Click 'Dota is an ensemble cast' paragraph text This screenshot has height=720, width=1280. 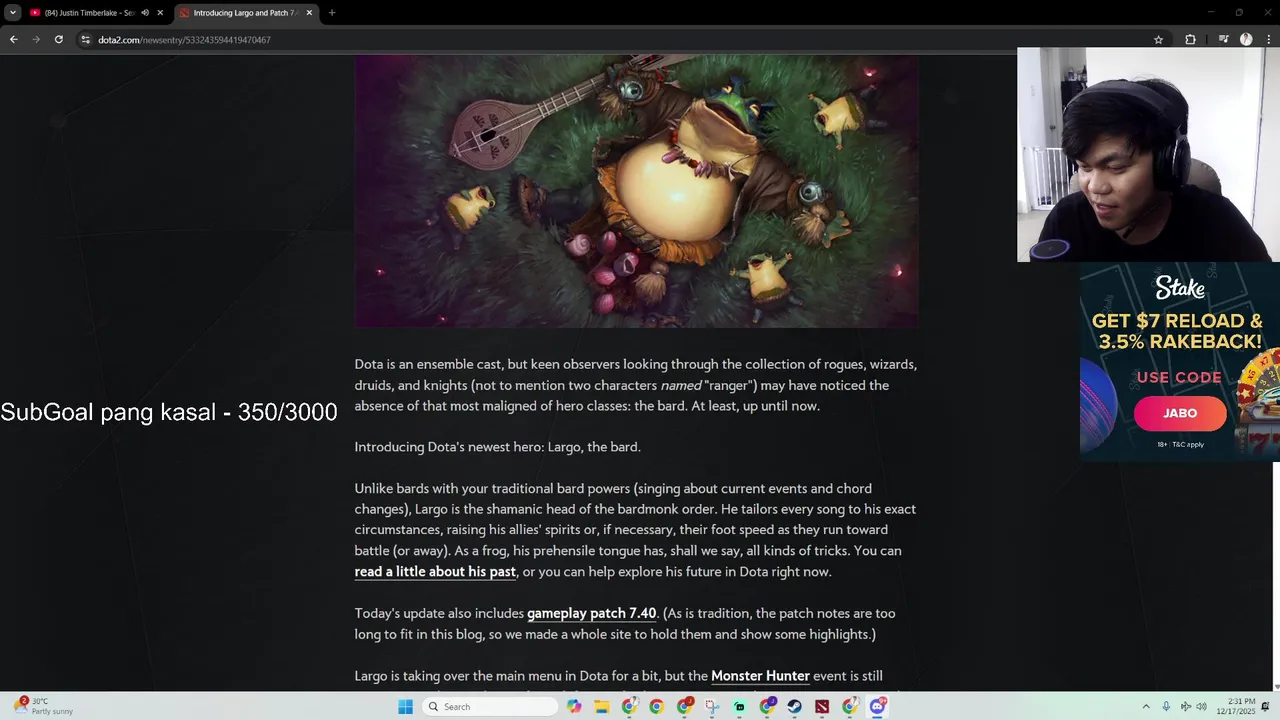point(635,385)
